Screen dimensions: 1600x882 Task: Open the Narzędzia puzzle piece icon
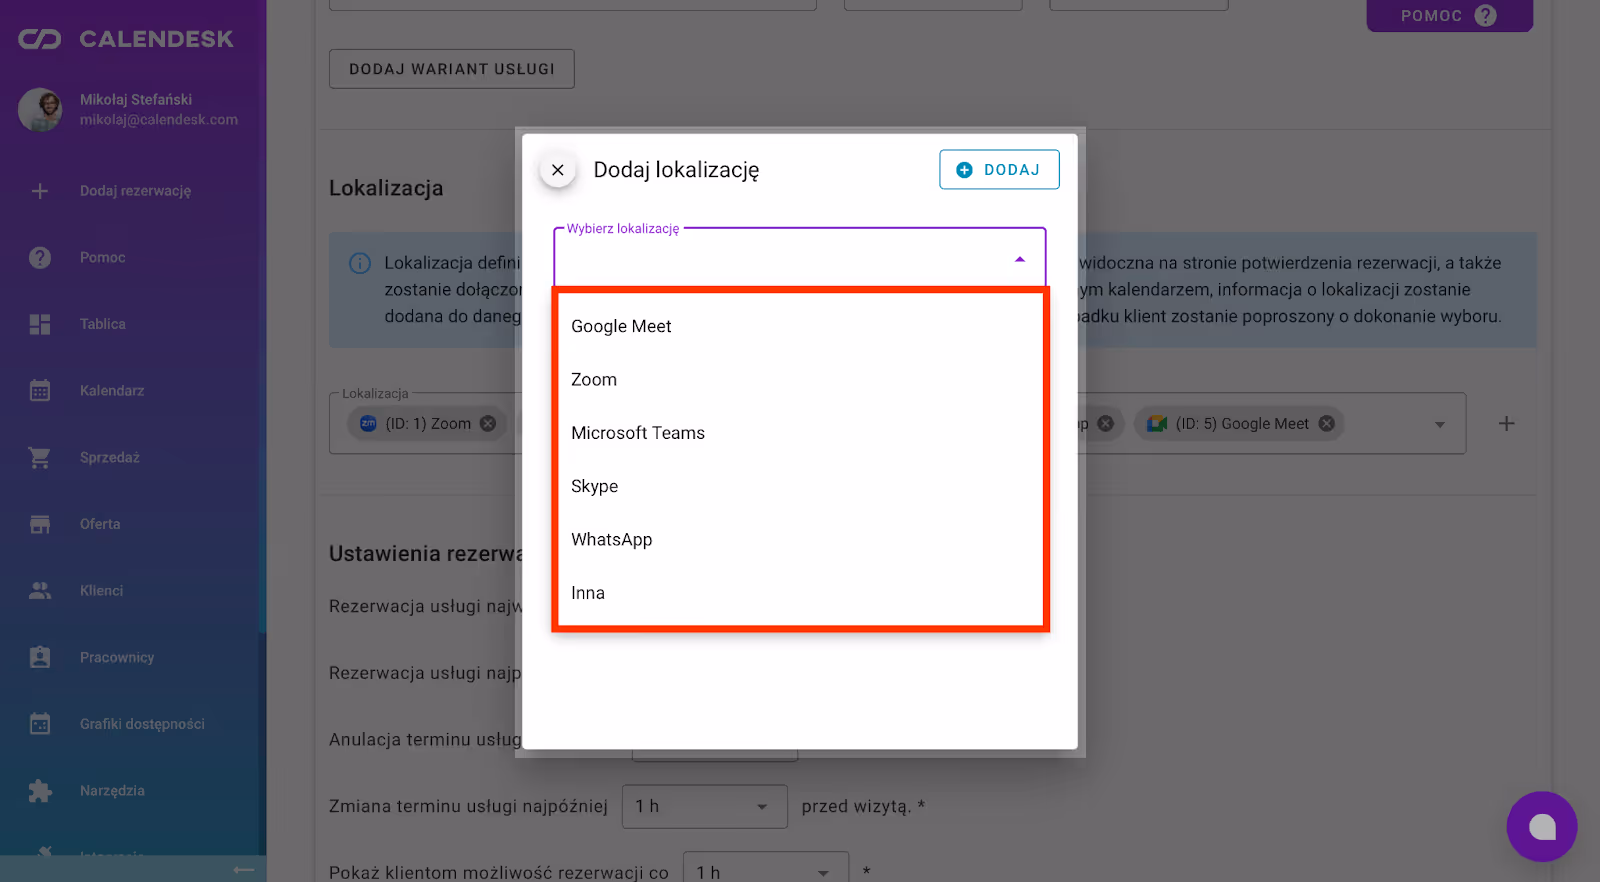click(40, 791)
